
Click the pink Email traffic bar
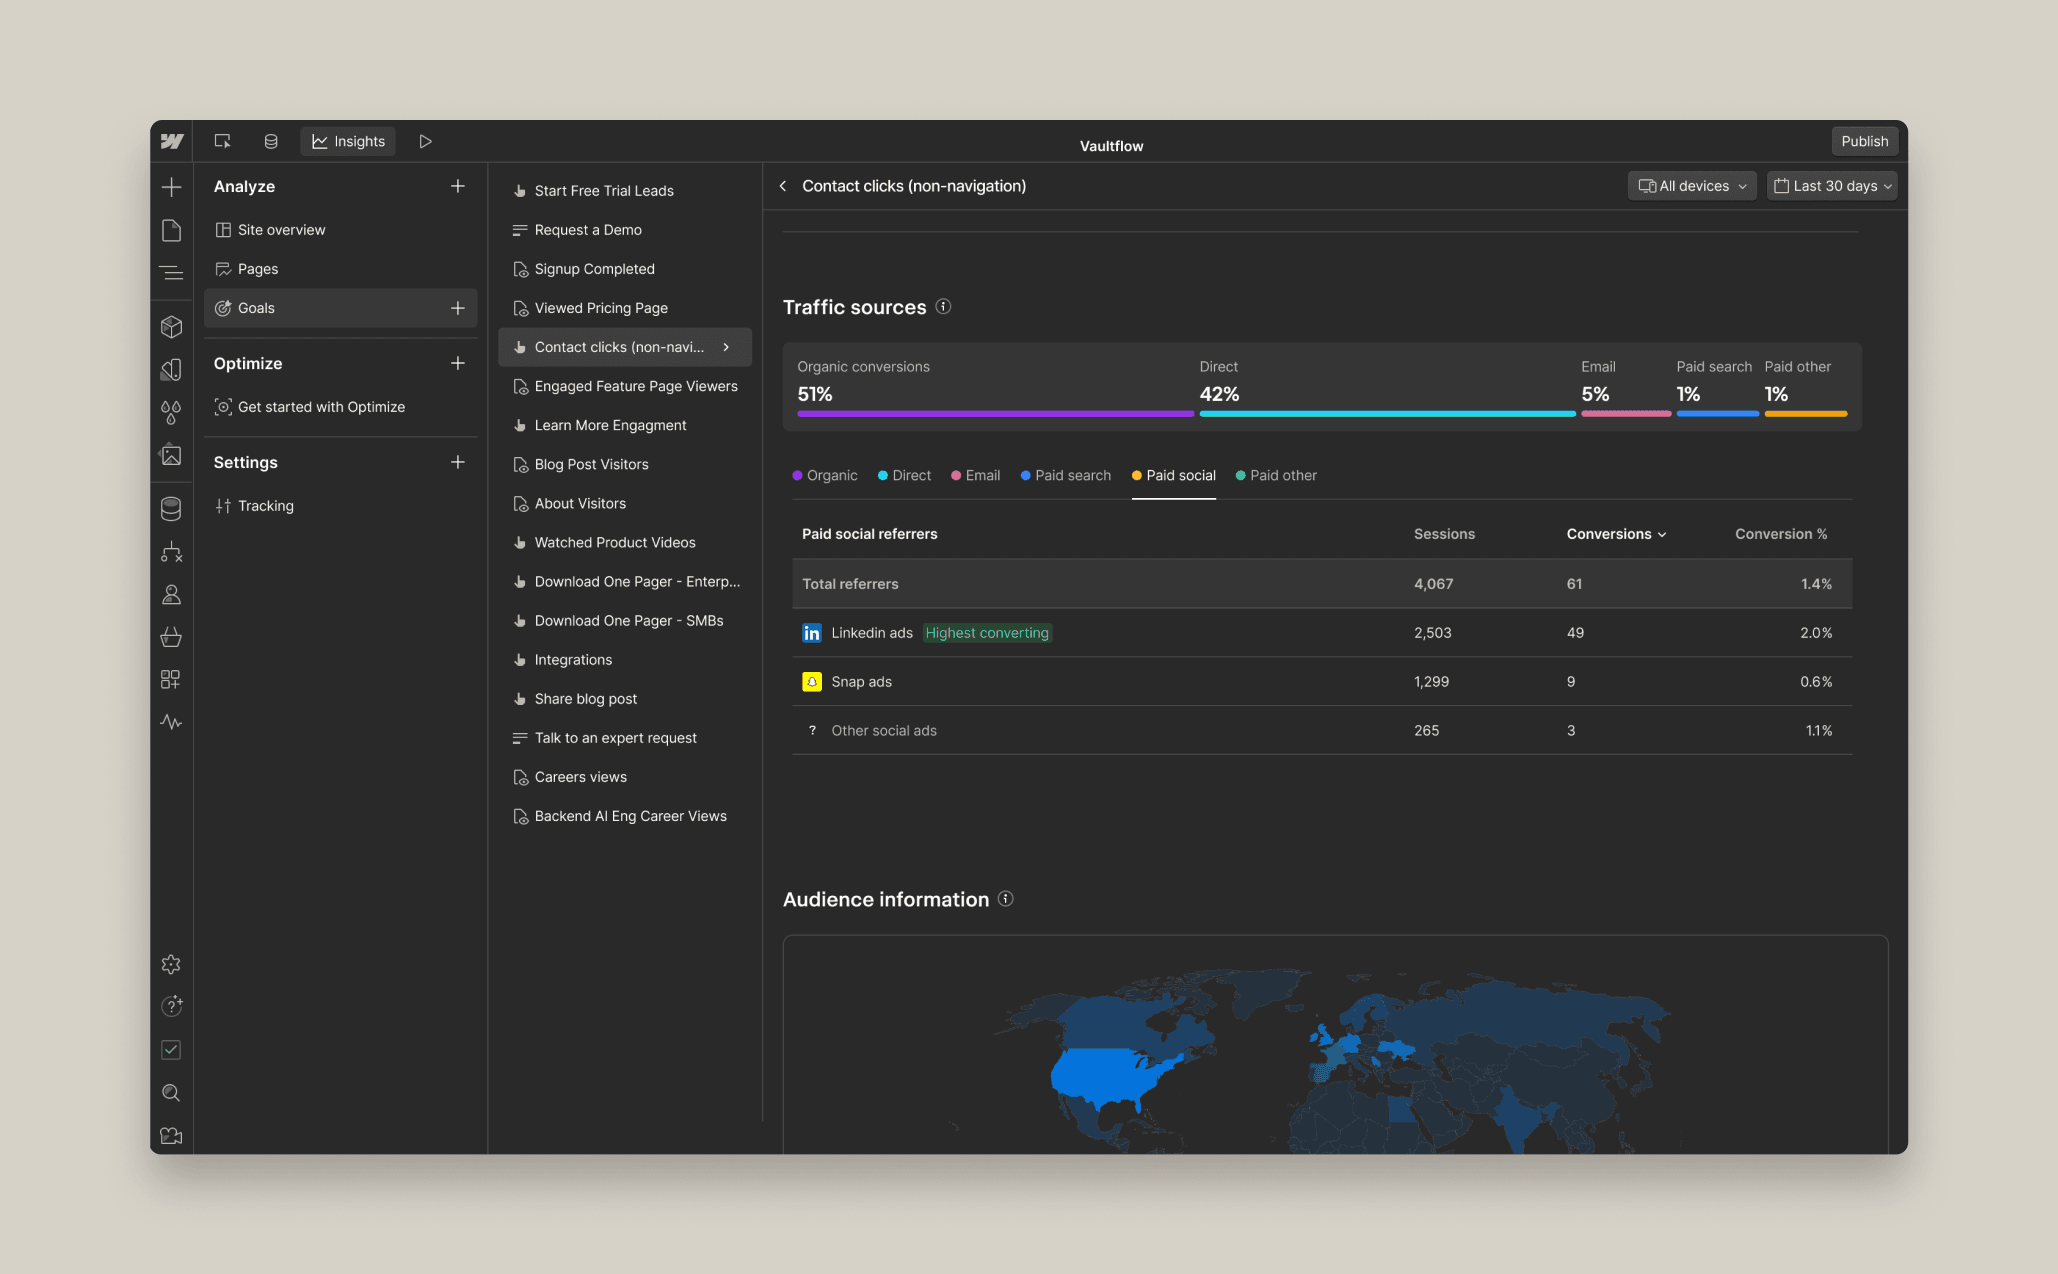pos(1626,413)
